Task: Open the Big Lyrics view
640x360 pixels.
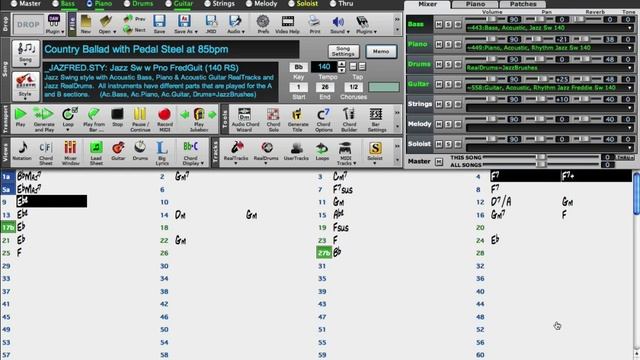Action: pos(162,153)
